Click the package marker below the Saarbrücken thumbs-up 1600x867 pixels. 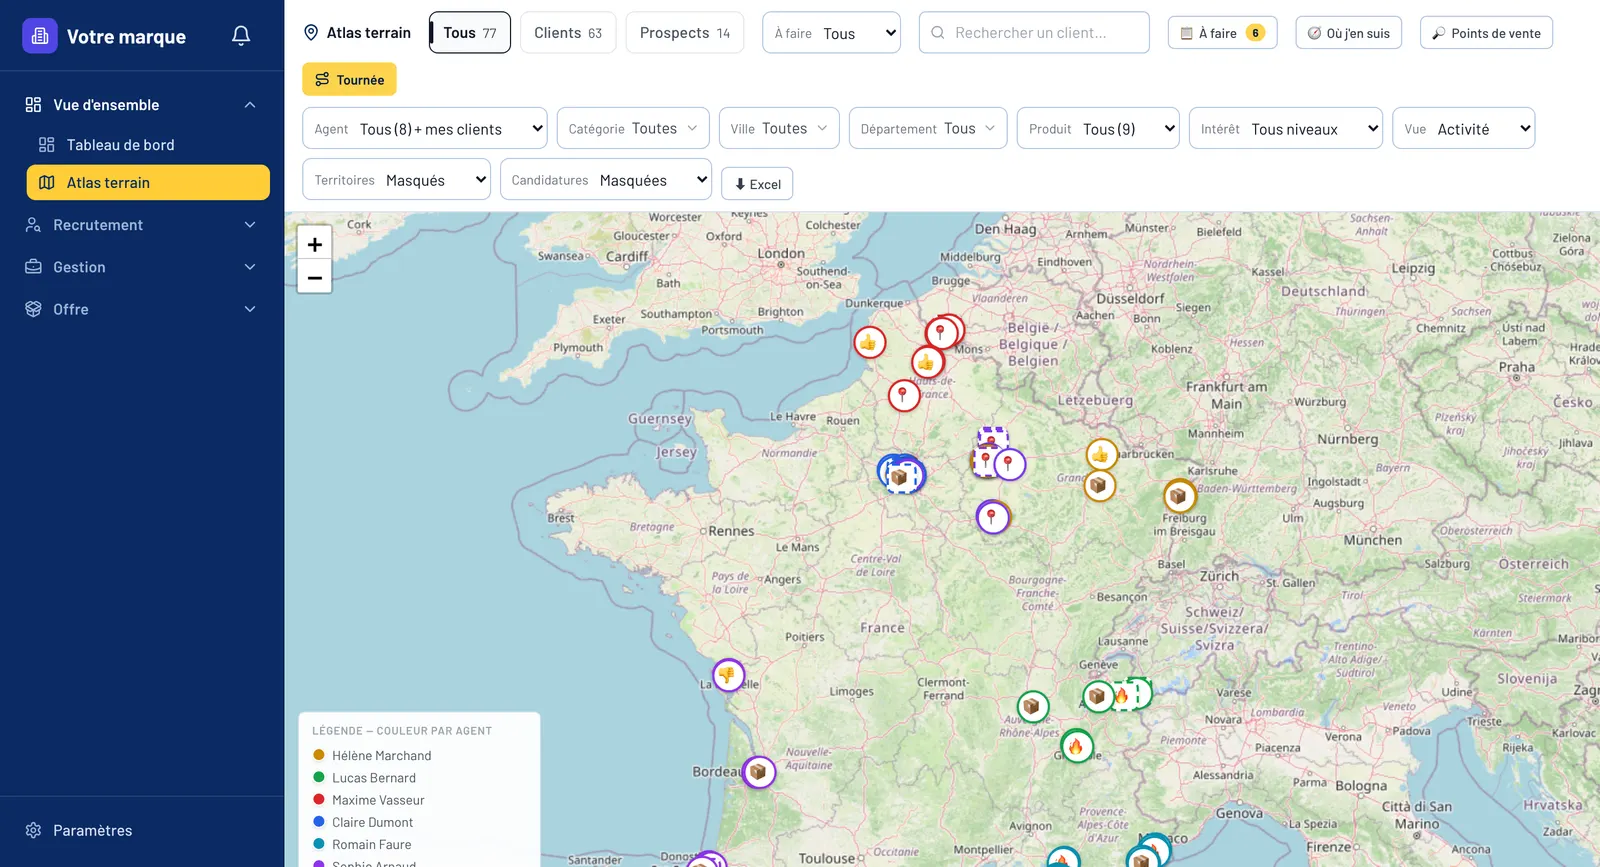coord(1099,486)
